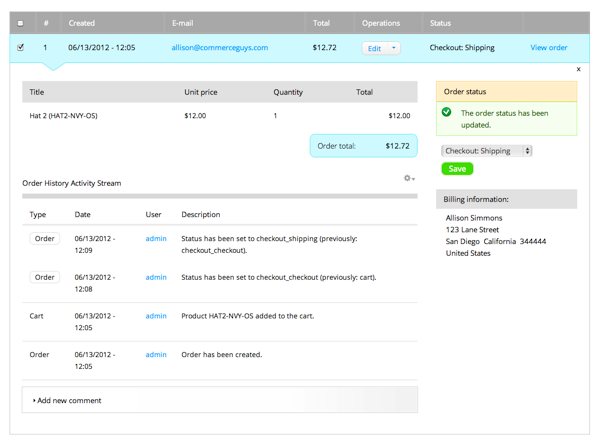Expand the Add new comment section
The image size is (600, 446).
click(x=67, y=400)
